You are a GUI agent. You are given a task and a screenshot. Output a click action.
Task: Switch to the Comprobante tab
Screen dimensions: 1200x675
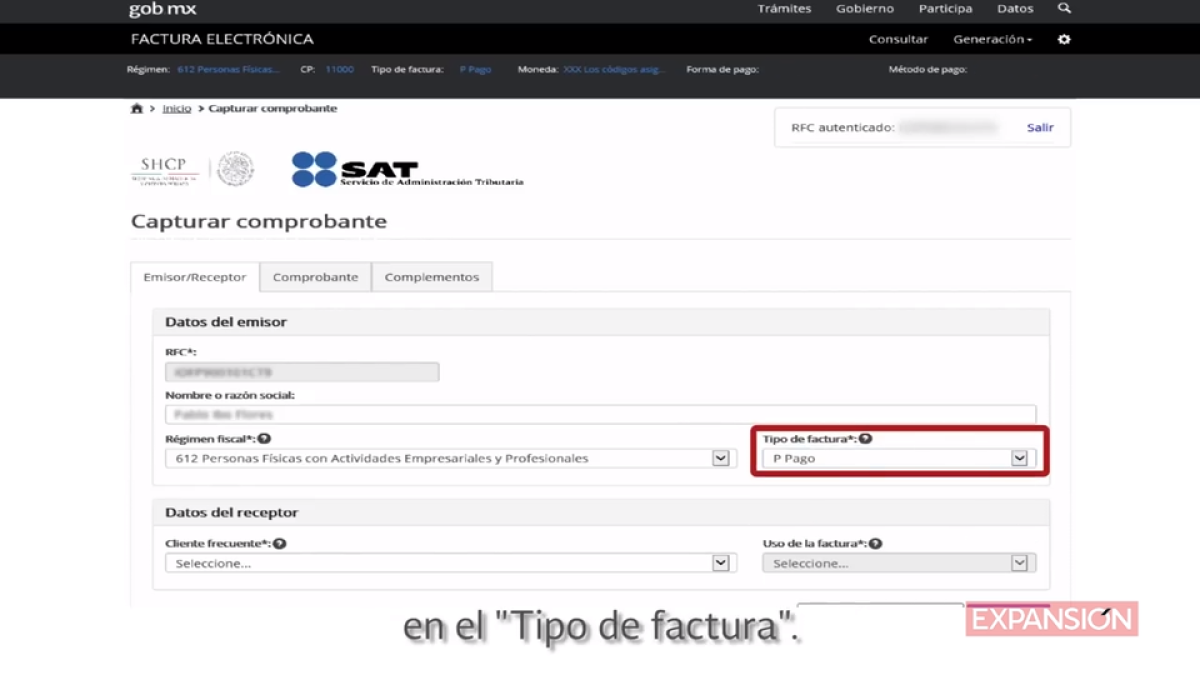coord(315,276)
